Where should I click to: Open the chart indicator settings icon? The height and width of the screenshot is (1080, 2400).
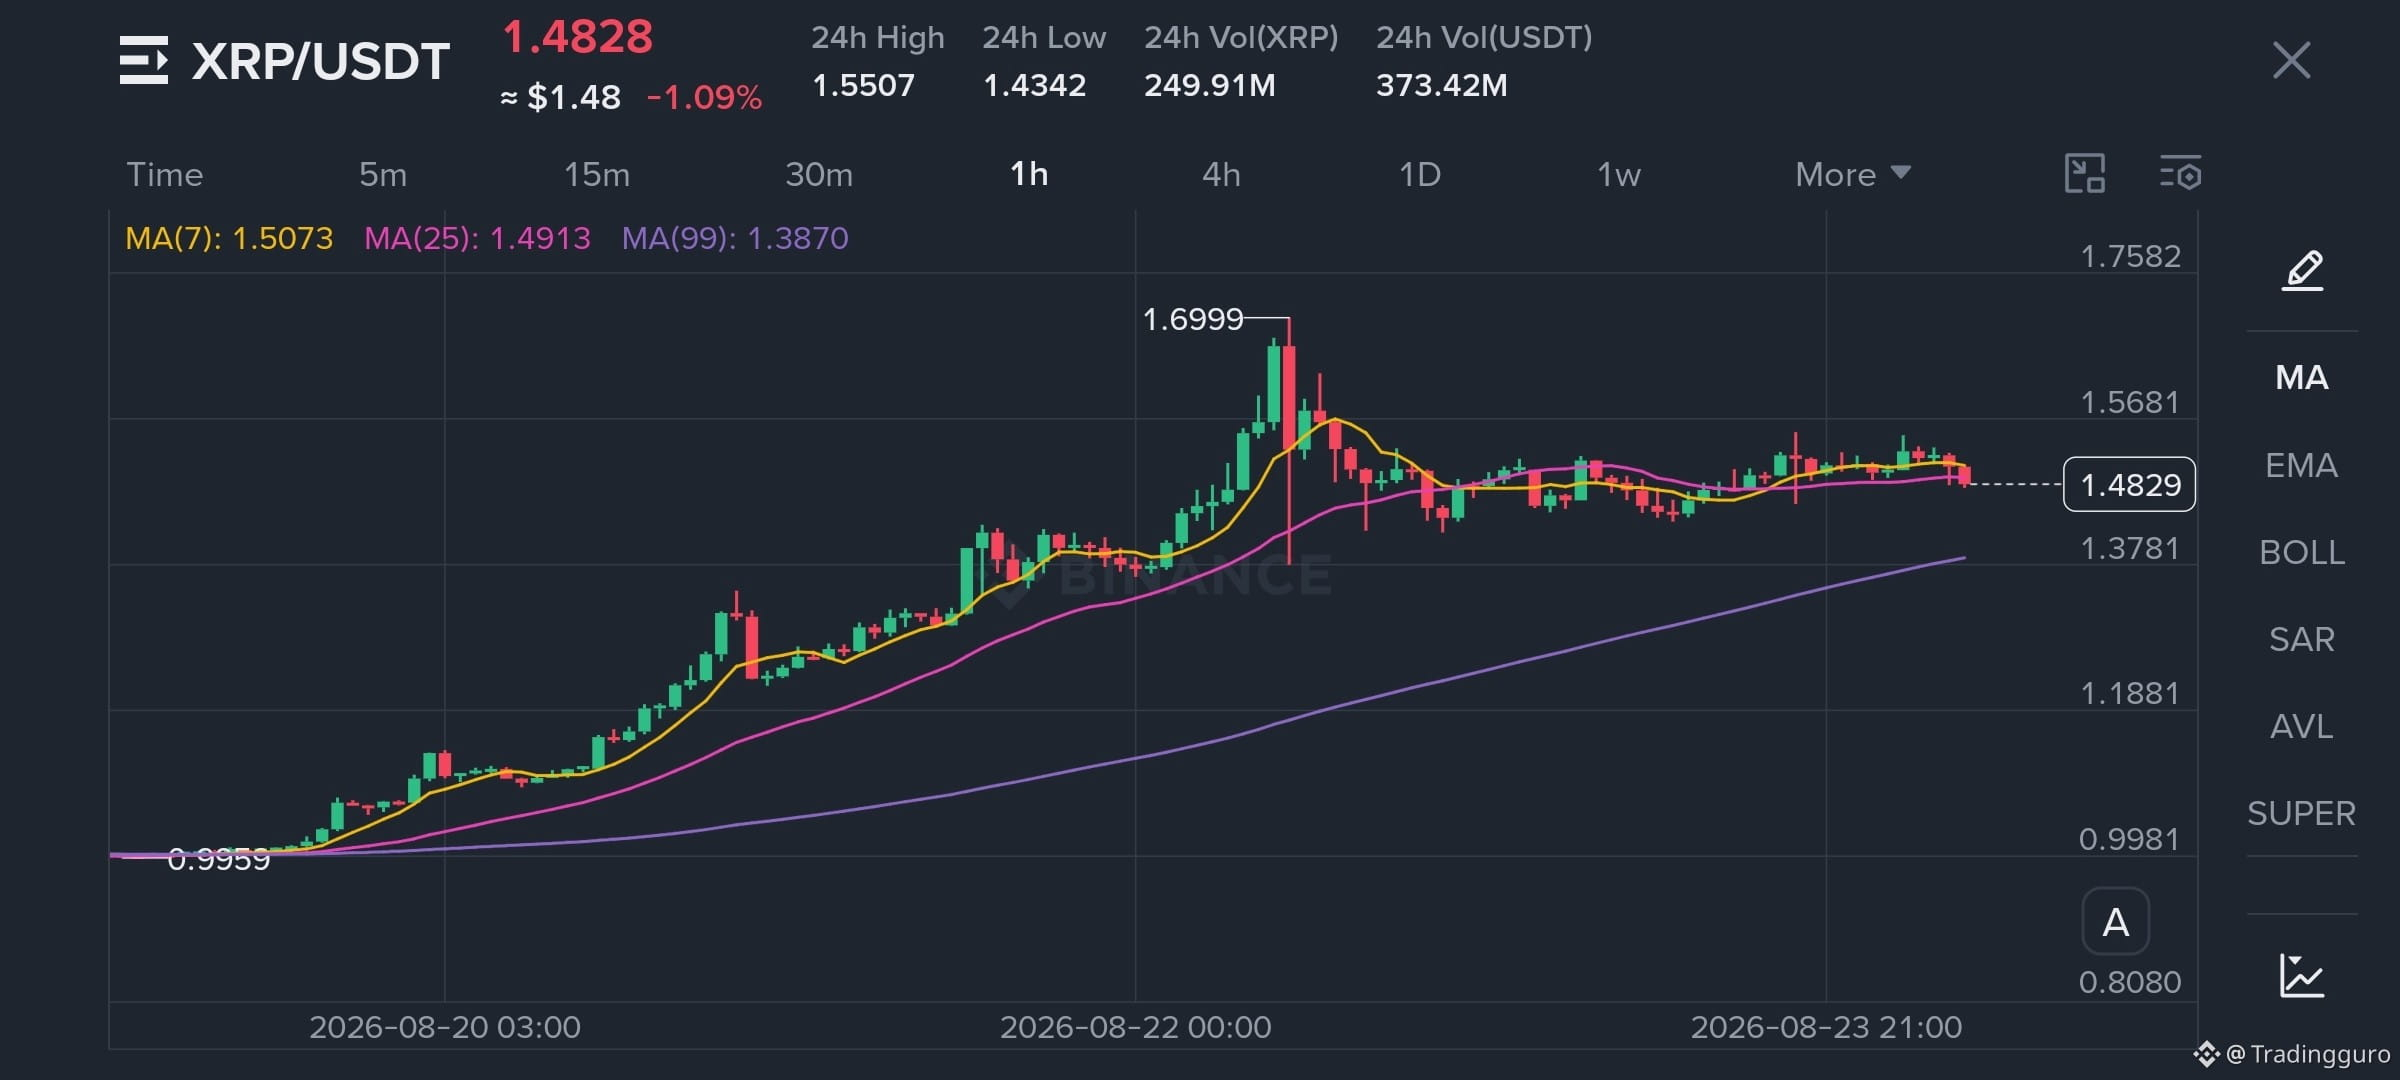coord(2180,174)
